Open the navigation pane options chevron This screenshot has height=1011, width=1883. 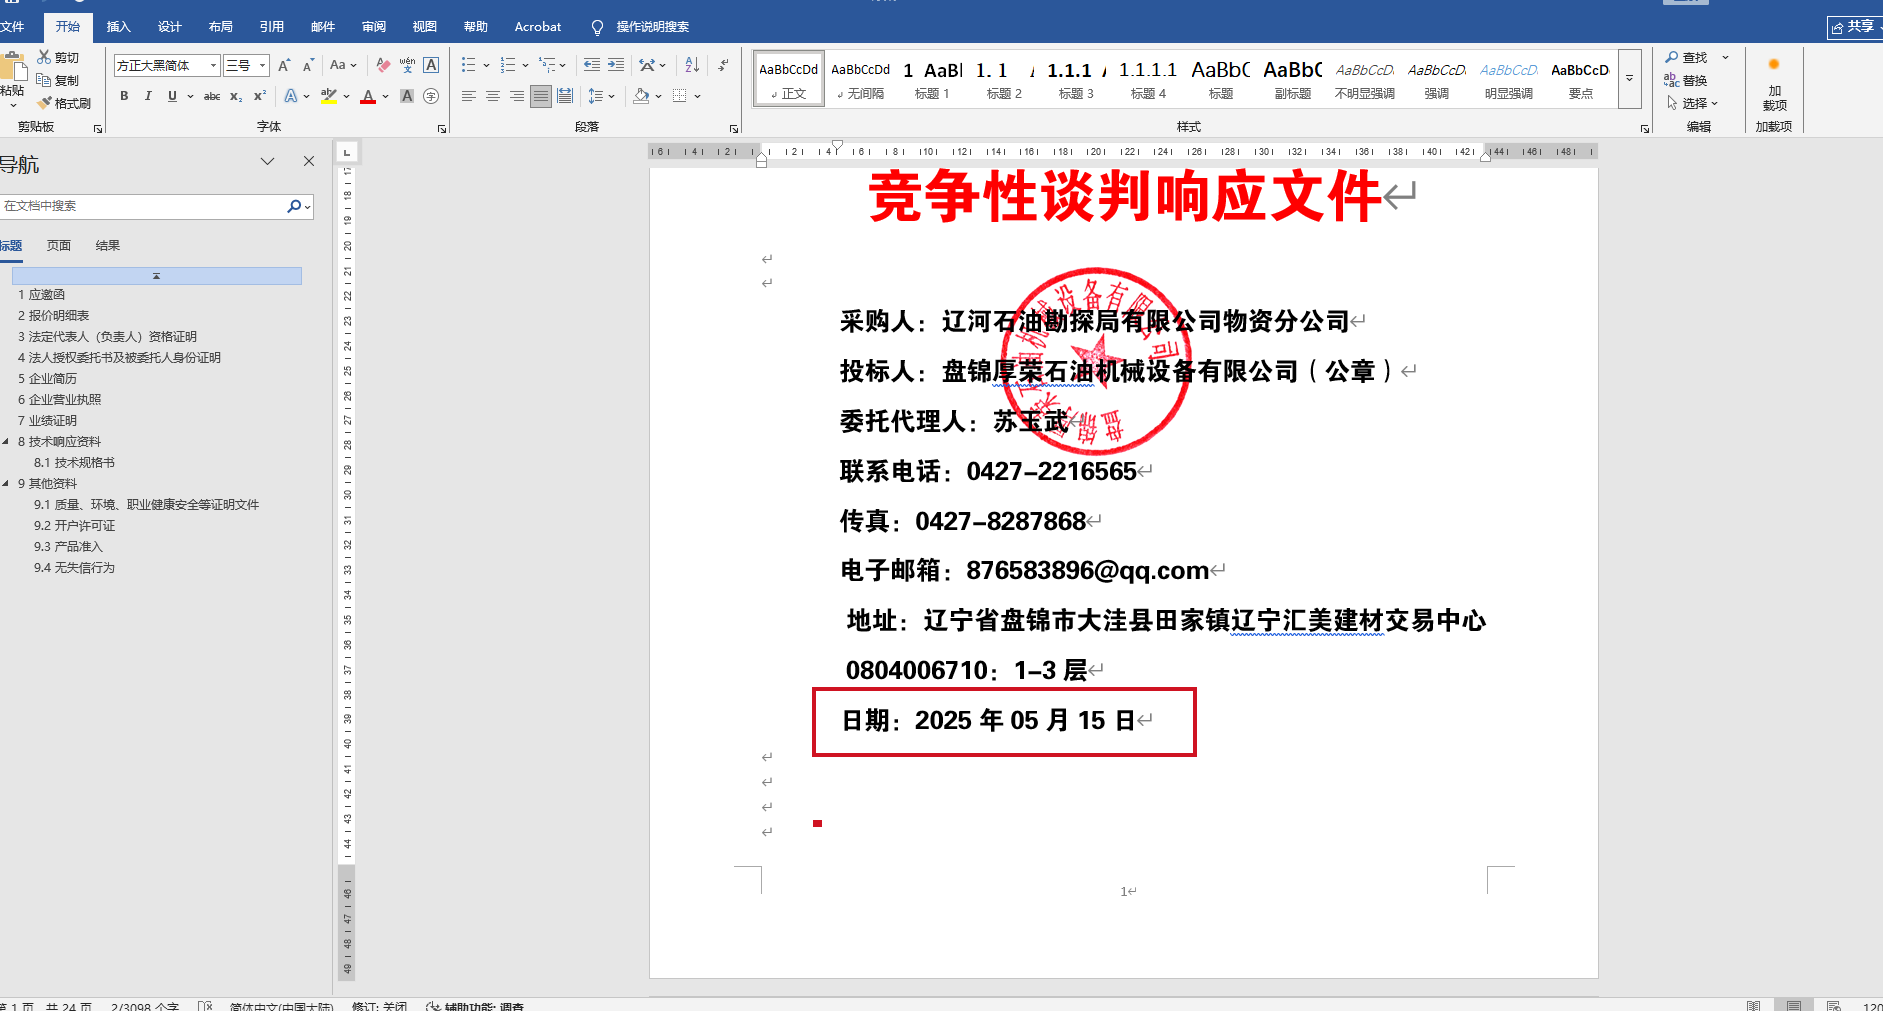coord(267,161)
